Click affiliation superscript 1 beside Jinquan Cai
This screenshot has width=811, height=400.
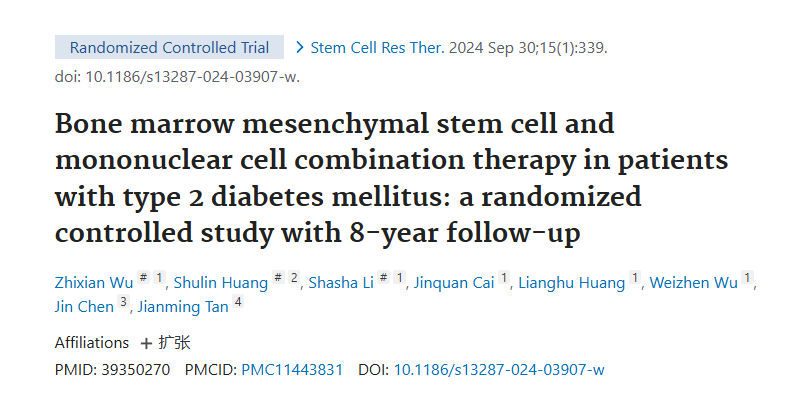[504, 279]
